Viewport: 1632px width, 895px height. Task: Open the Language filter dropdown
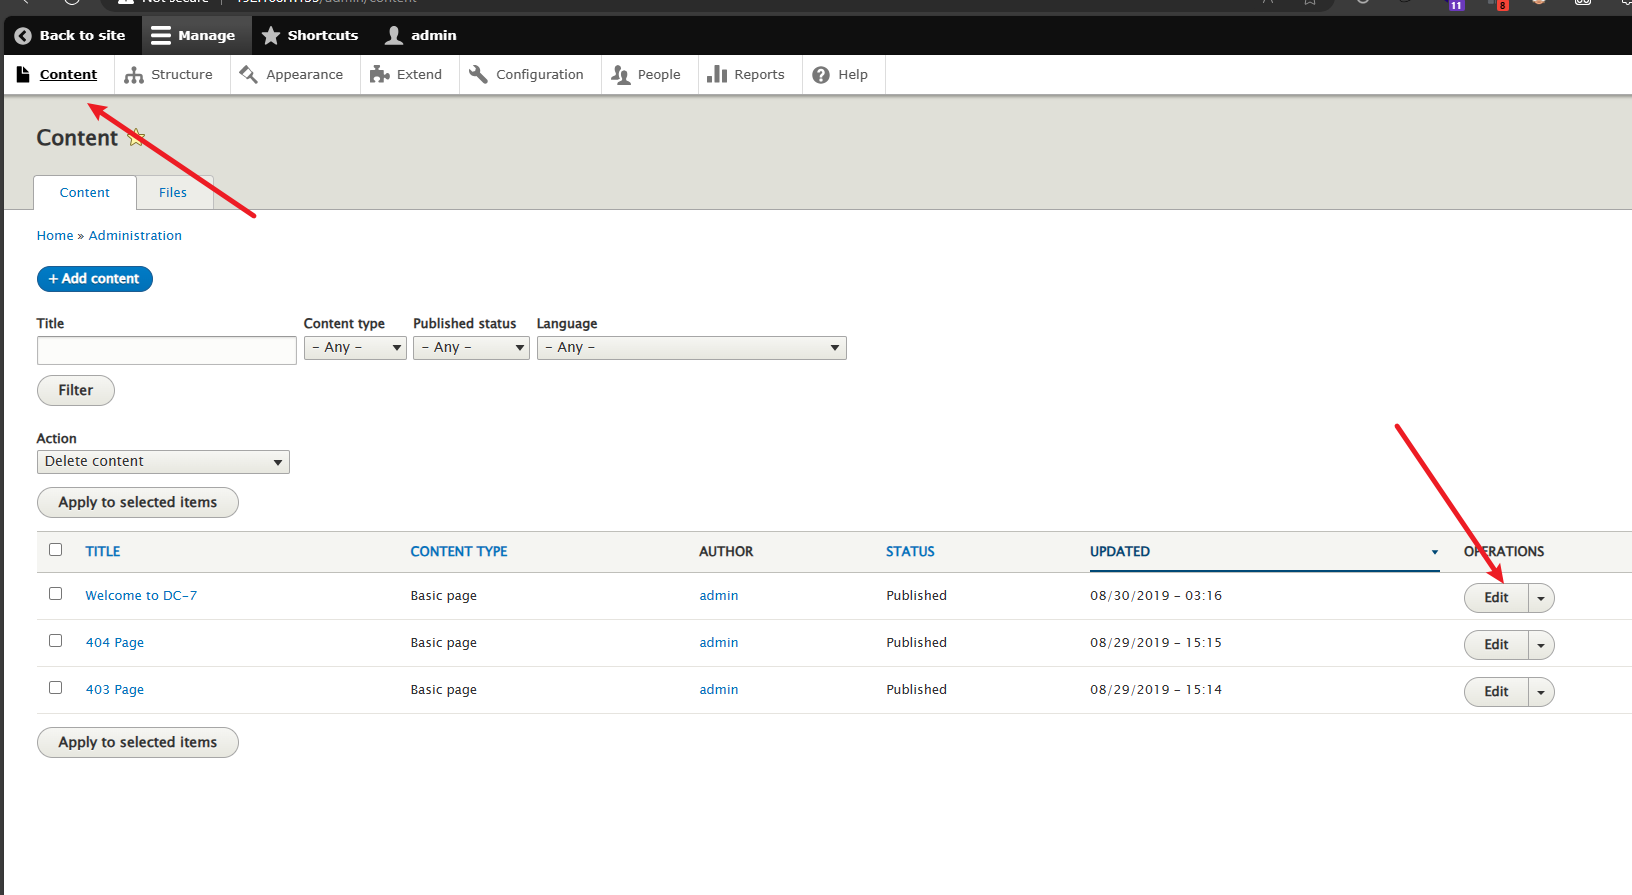tap(692, 347)
